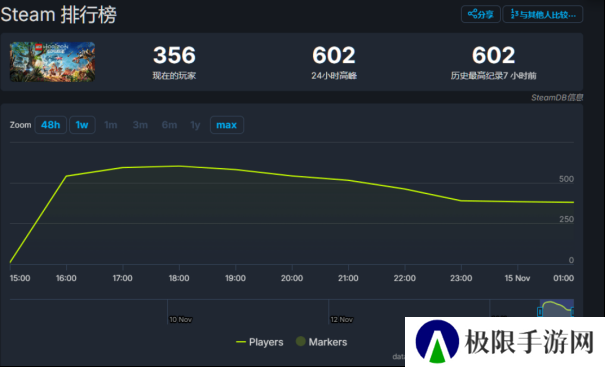This screenshot has width=605, height=367.
Task: Open the compare with others button
Action: pos(543,15)
